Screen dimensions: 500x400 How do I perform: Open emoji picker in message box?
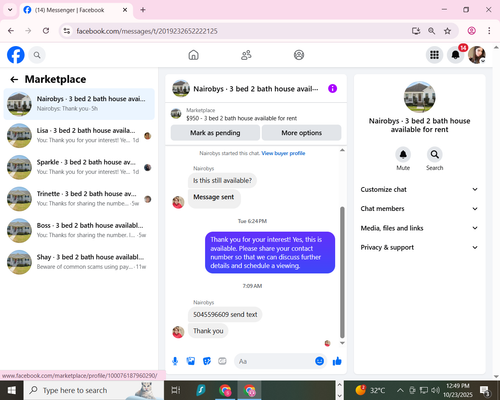pos(319,361)
